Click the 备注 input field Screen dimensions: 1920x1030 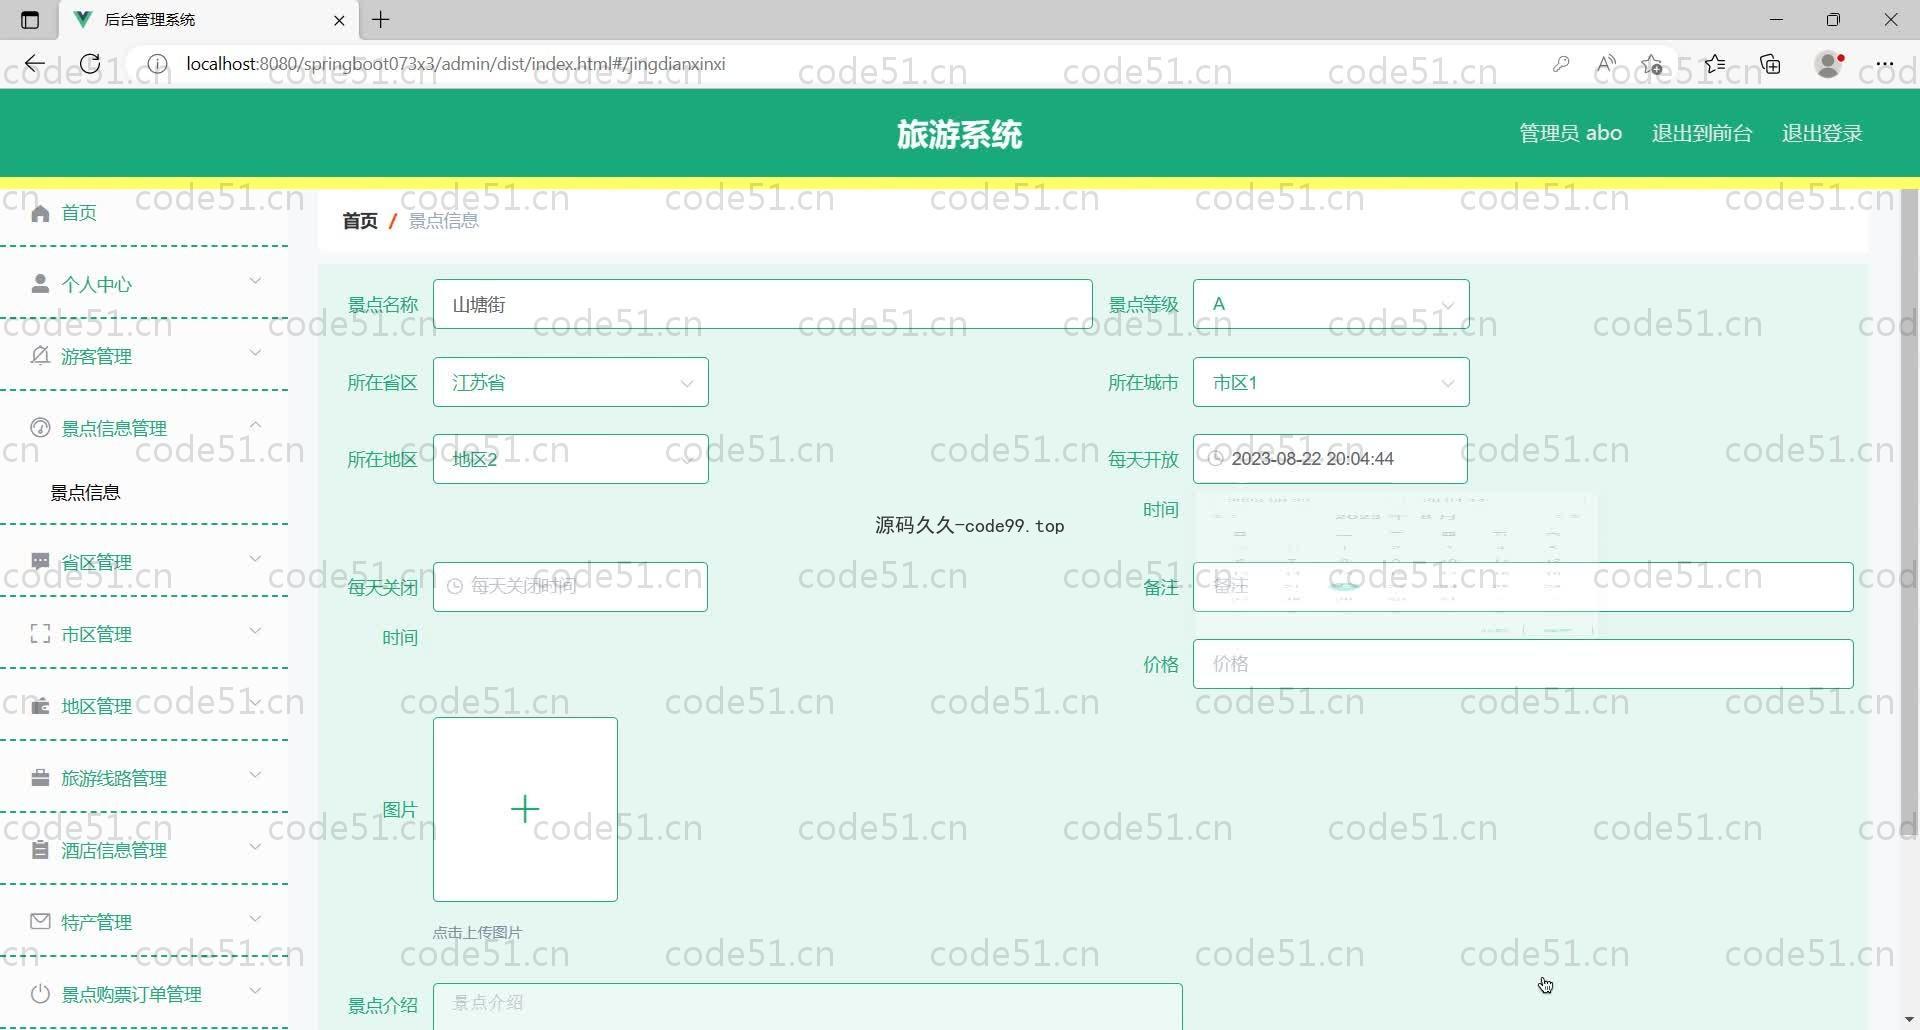click(x=1523, y=587)
